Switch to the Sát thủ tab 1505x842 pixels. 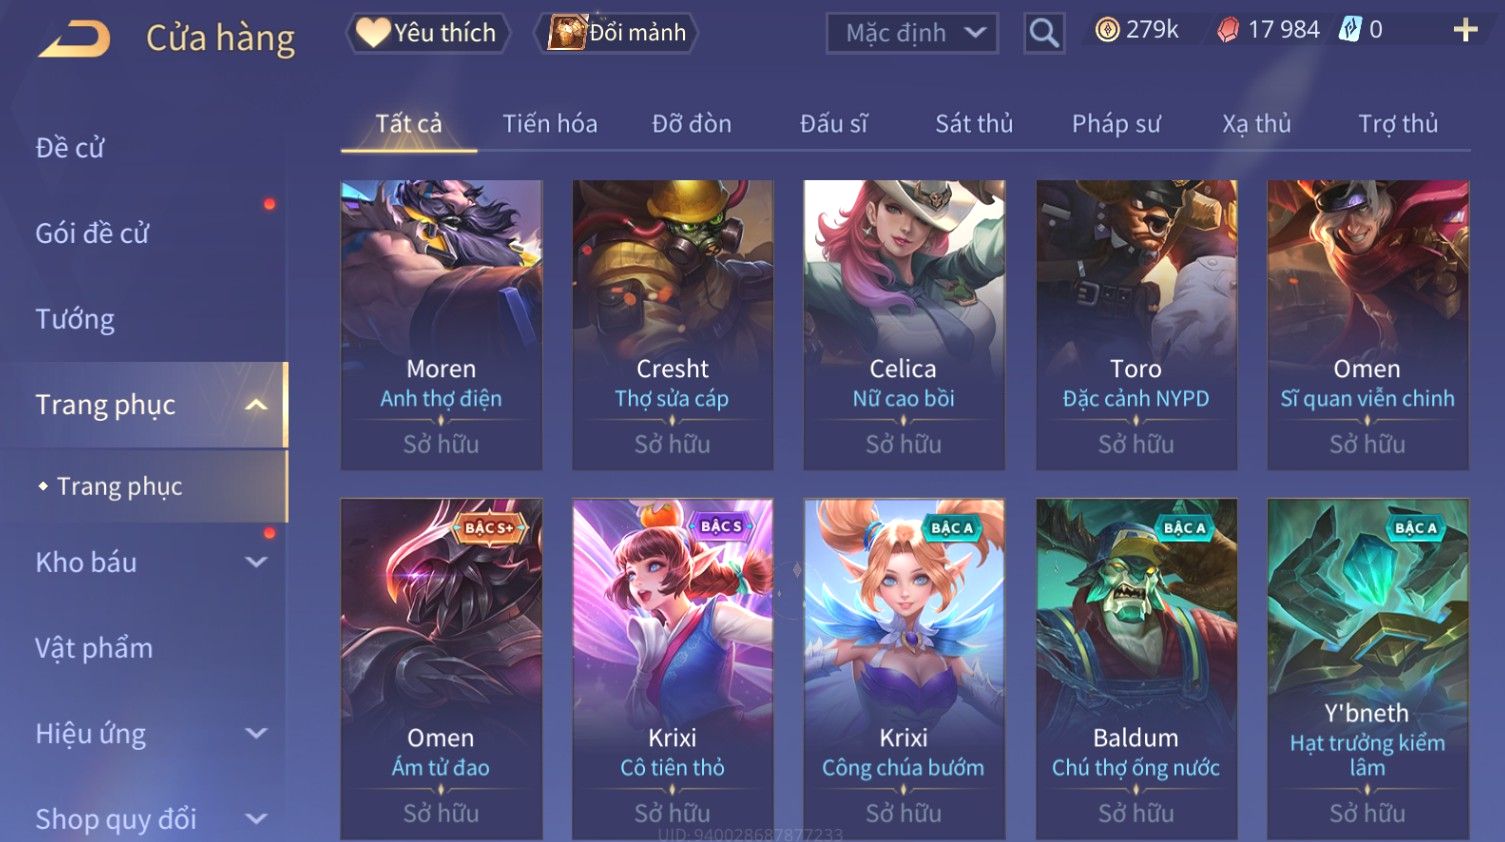974,124
